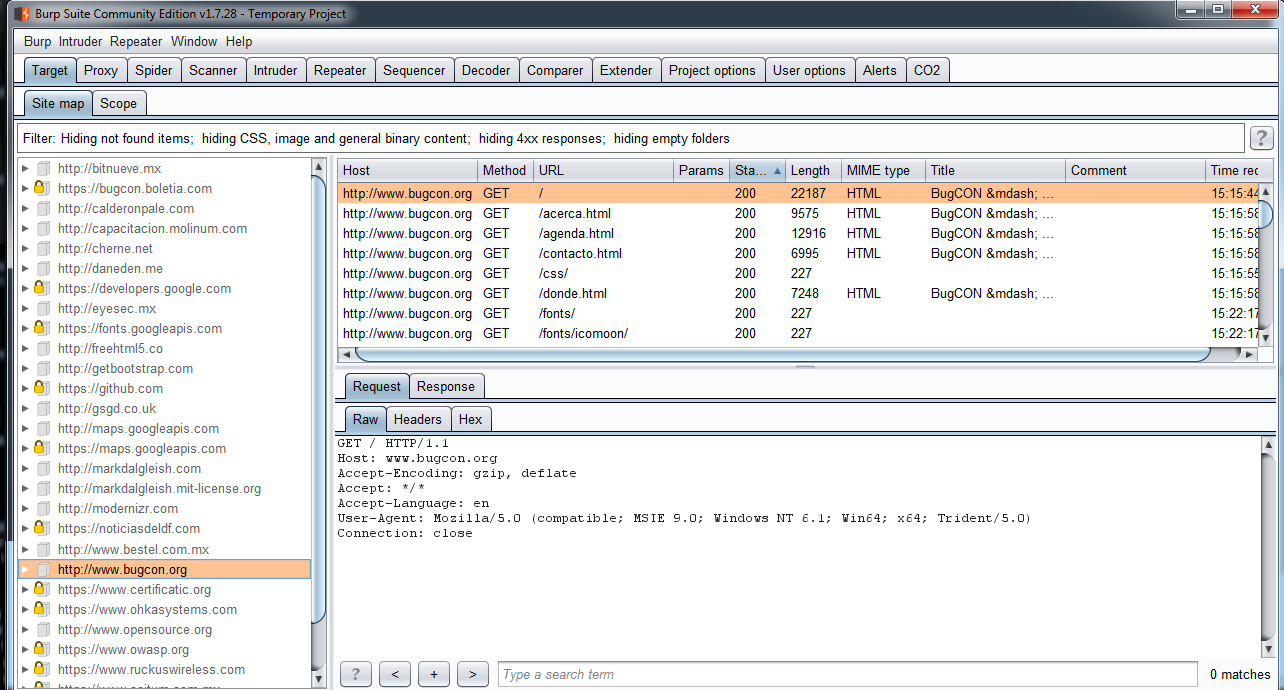Click the search help question mark button
1284x690 pixels.
356,674
